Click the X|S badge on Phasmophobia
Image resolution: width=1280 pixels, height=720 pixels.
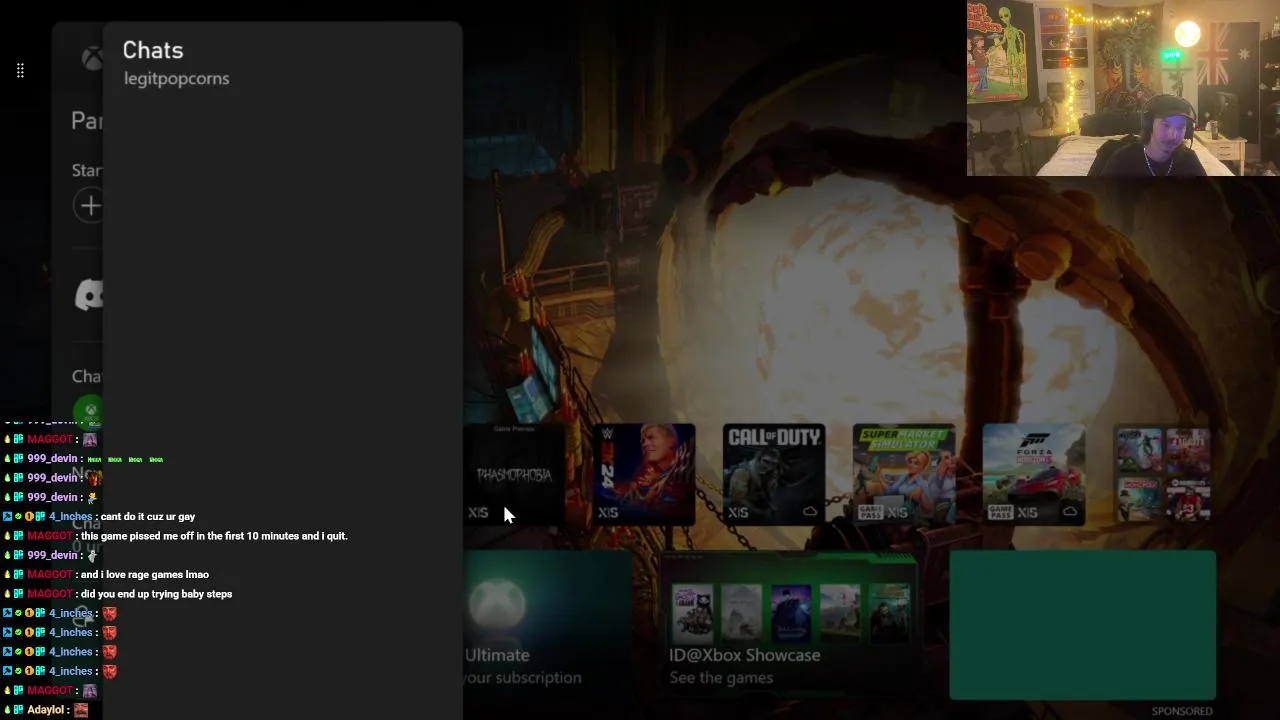[478, 513]
